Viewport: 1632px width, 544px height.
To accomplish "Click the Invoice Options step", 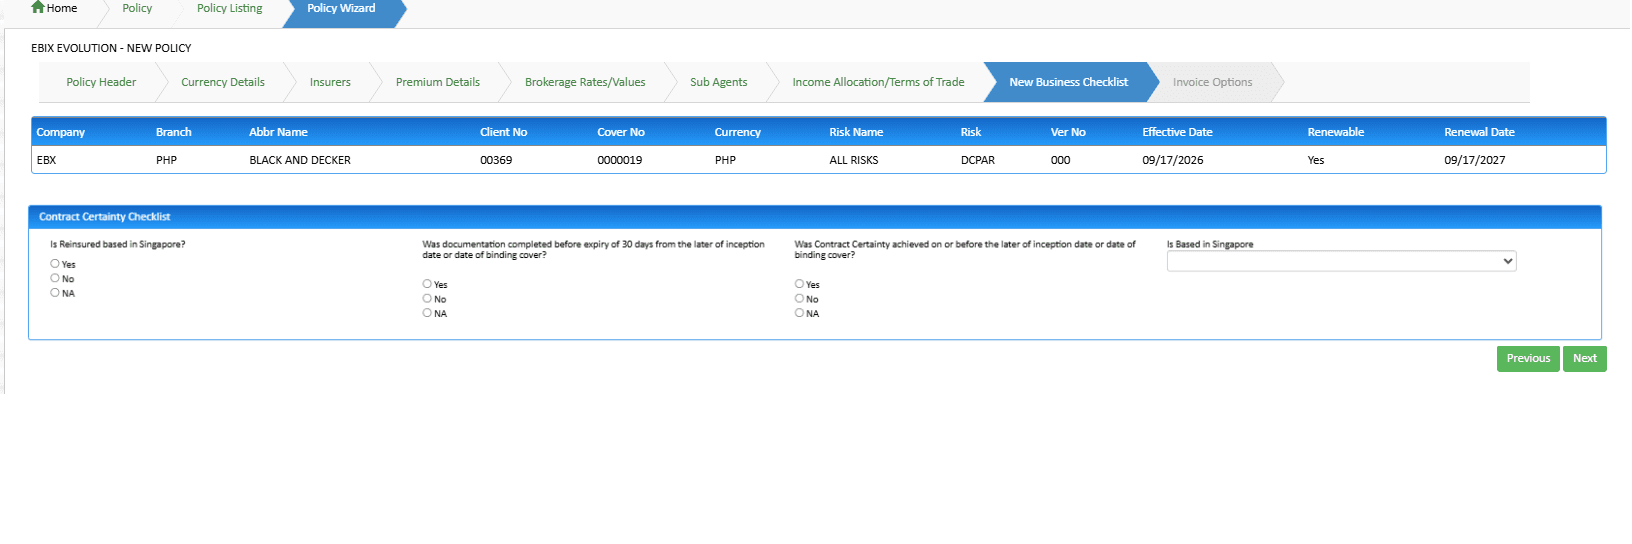I will click(1212, 82).
